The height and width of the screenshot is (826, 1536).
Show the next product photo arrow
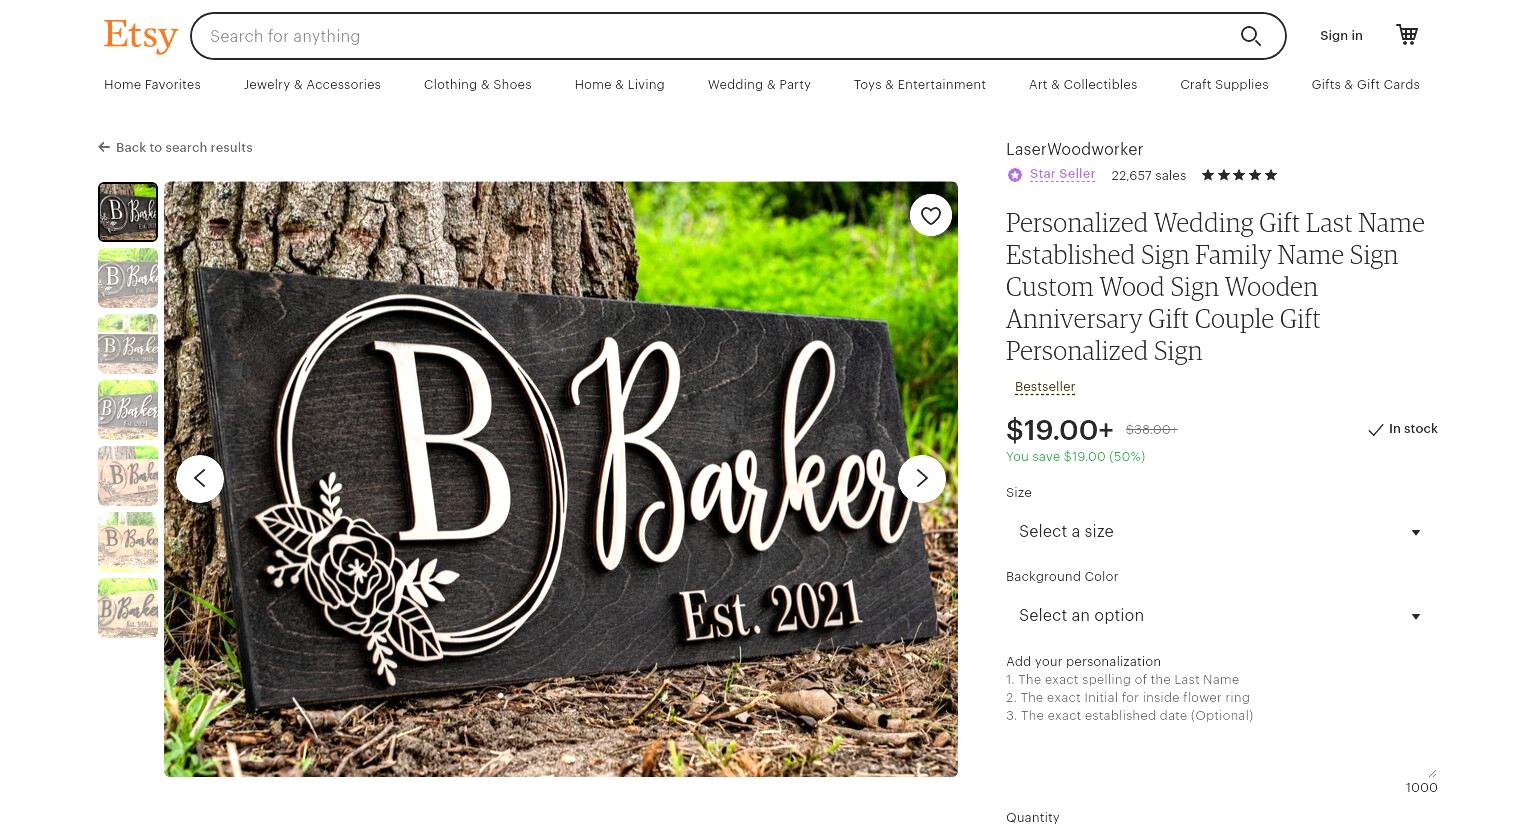(x=922, y=479)
